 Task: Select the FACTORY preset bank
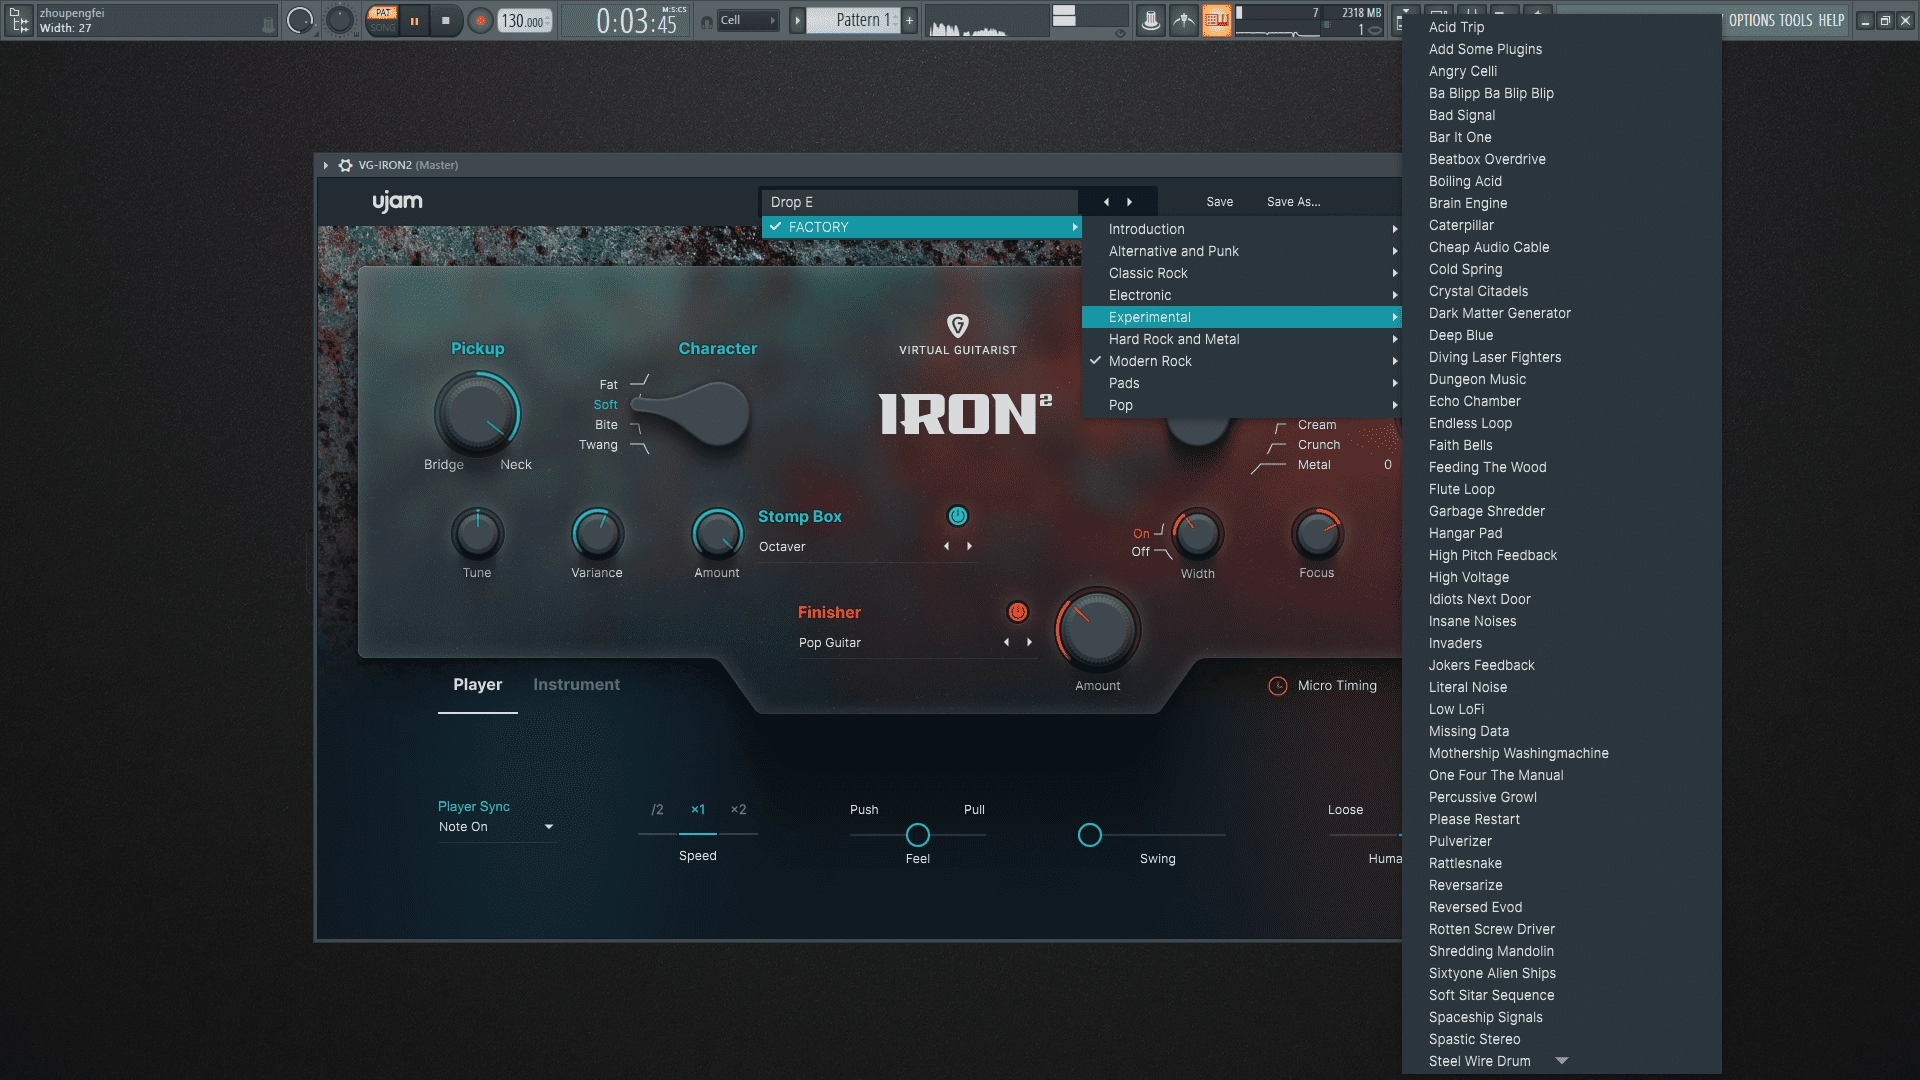pos(922,227)
